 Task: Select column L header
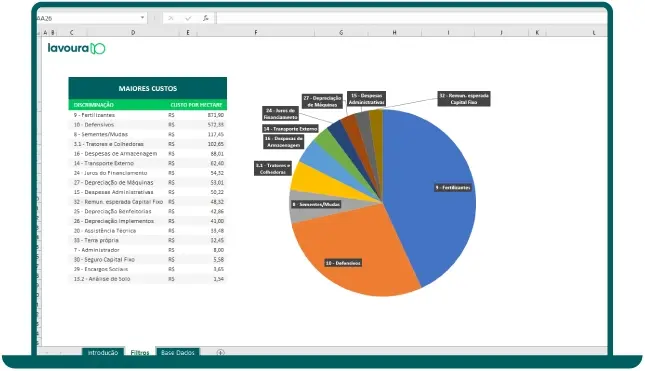594,32
